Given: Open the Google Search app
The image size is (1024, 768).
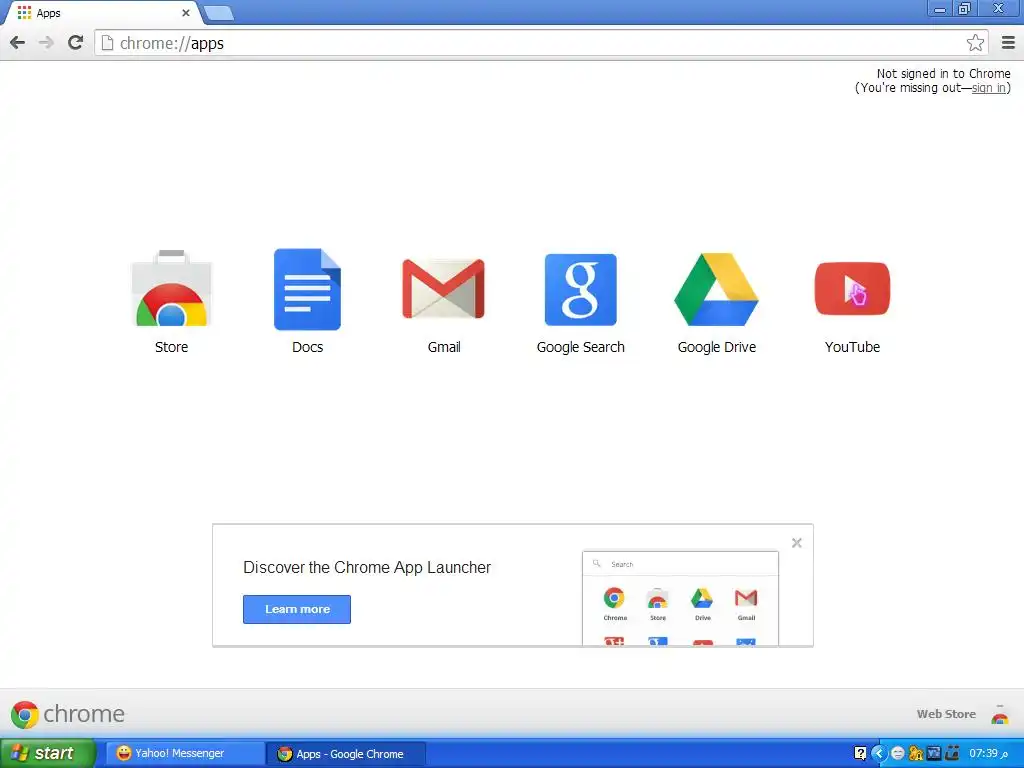Looking at the screenshot, I should tap(581, 289).
